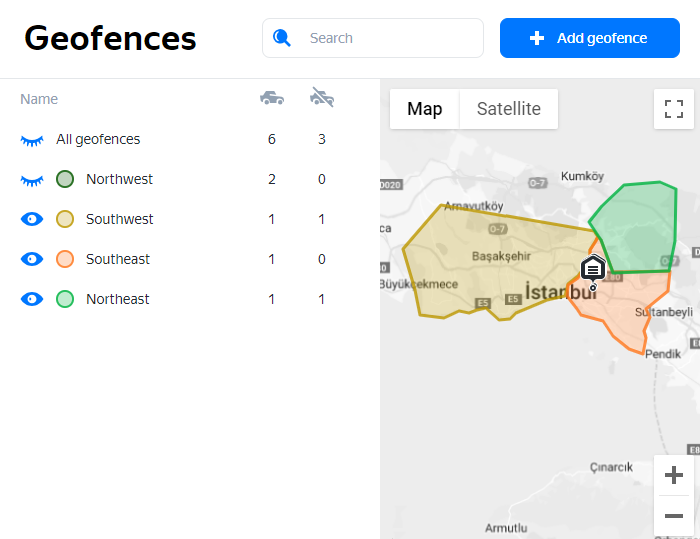Toggle visibility of Northeast geofence
Screen dimensions: 700x539
pyautogui.click(x=32, y=299)
